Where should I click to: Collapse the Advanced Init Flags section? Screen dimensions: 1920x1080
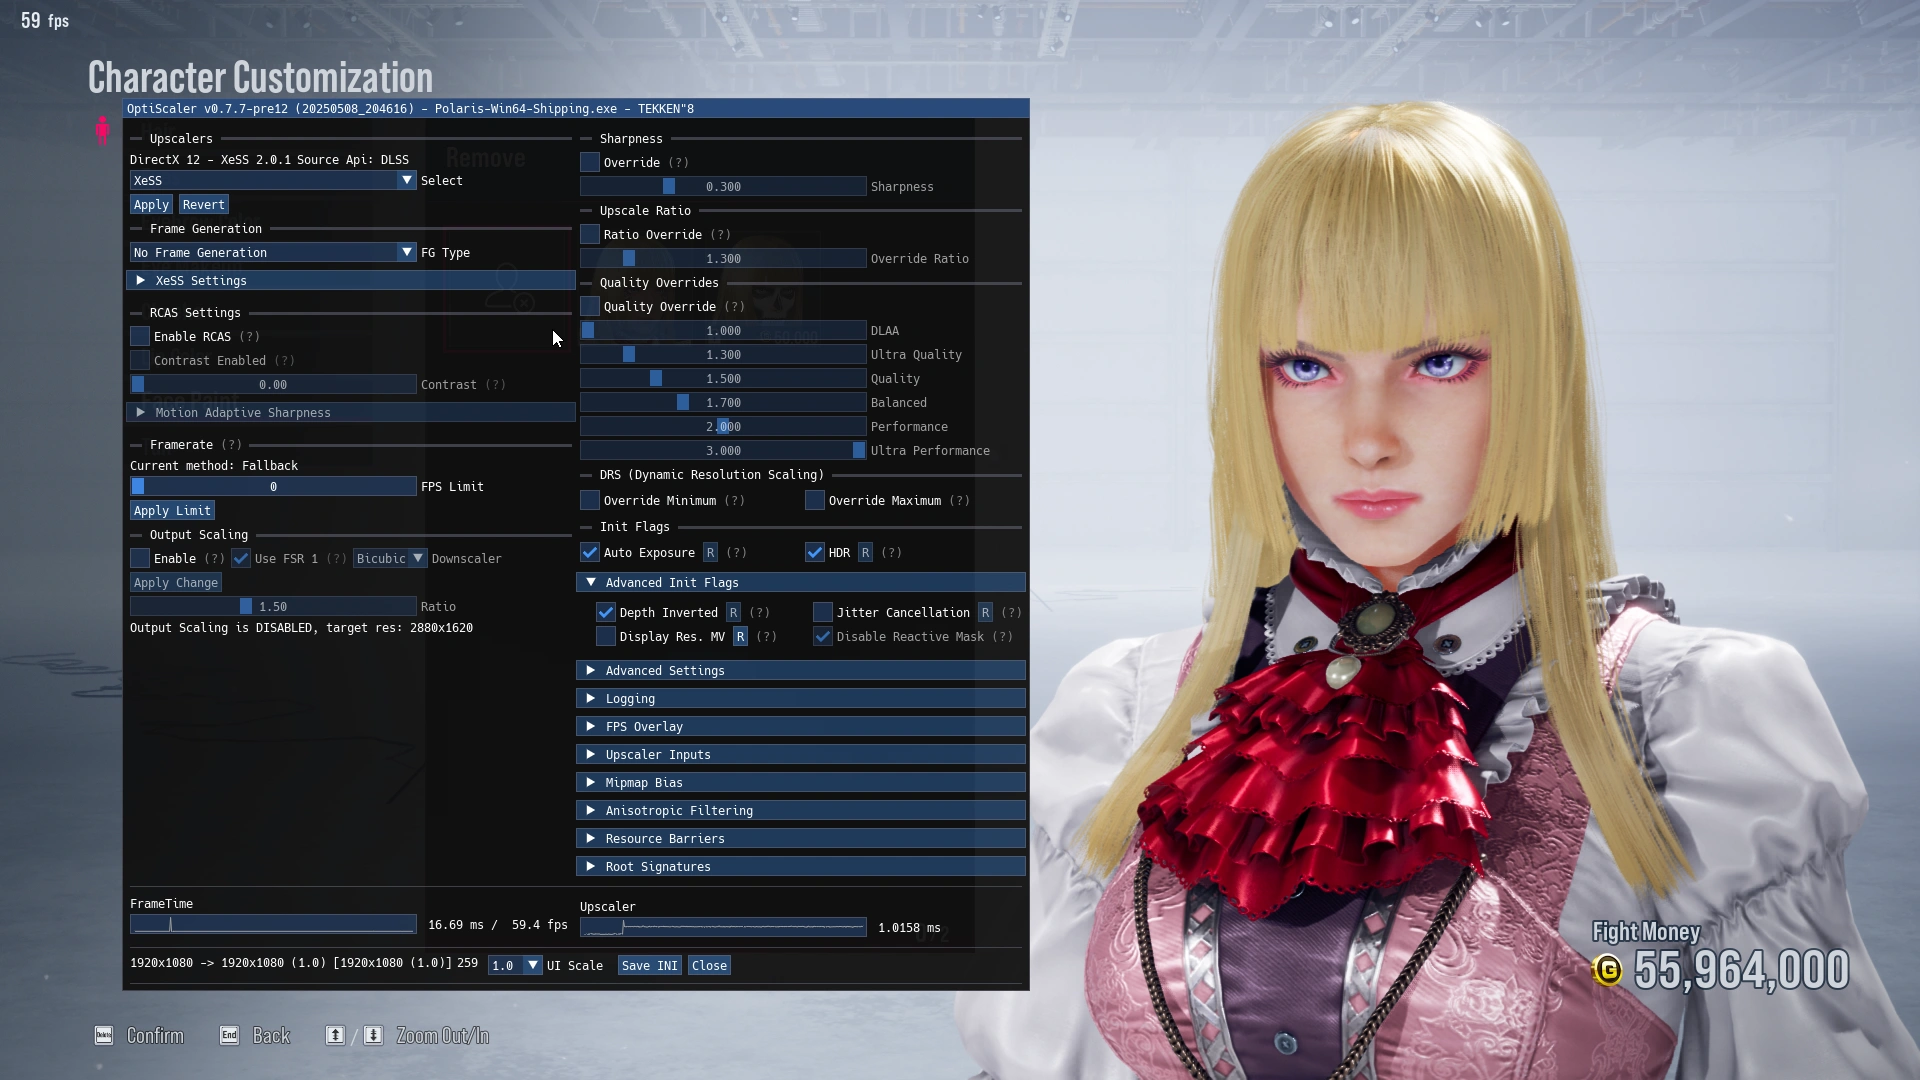pyautogui.click(x=801, y=582)
